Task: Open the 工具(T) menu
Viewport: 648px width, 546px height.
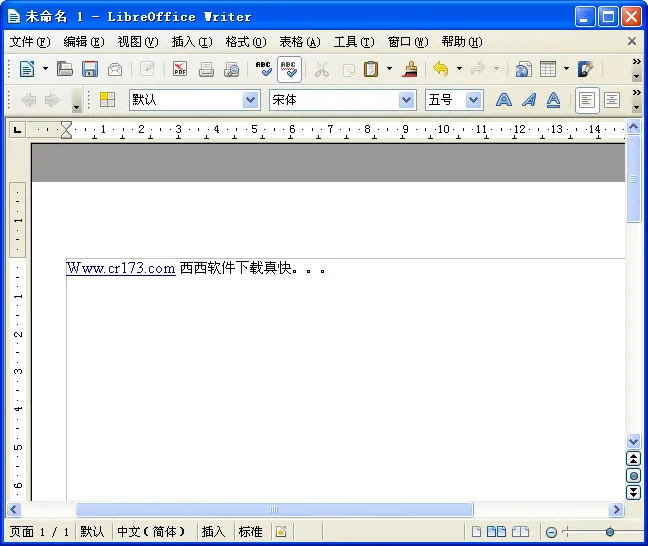Action: (354, 42)
